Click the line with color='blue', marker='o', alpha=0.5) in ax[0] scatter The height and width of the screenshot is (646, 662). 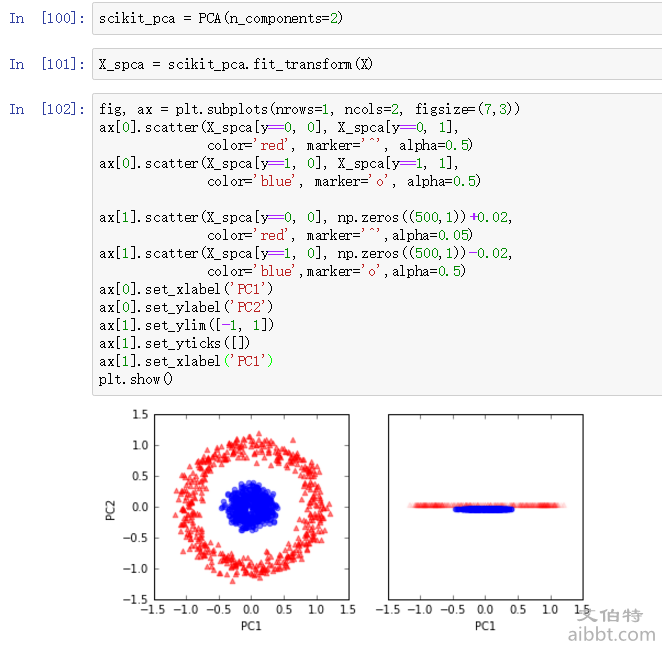click(344, 182)
